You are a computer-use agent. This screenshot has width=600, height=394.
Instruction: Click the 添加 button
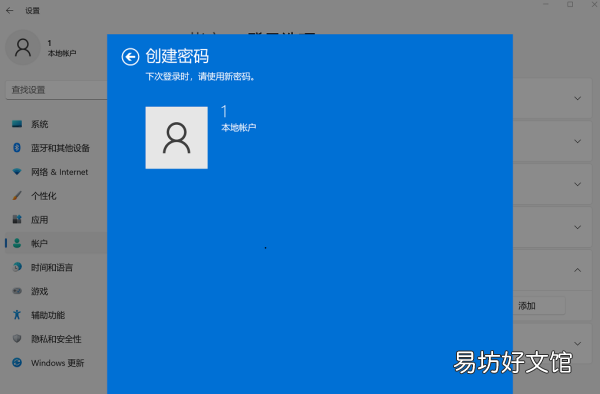[539, 306]
